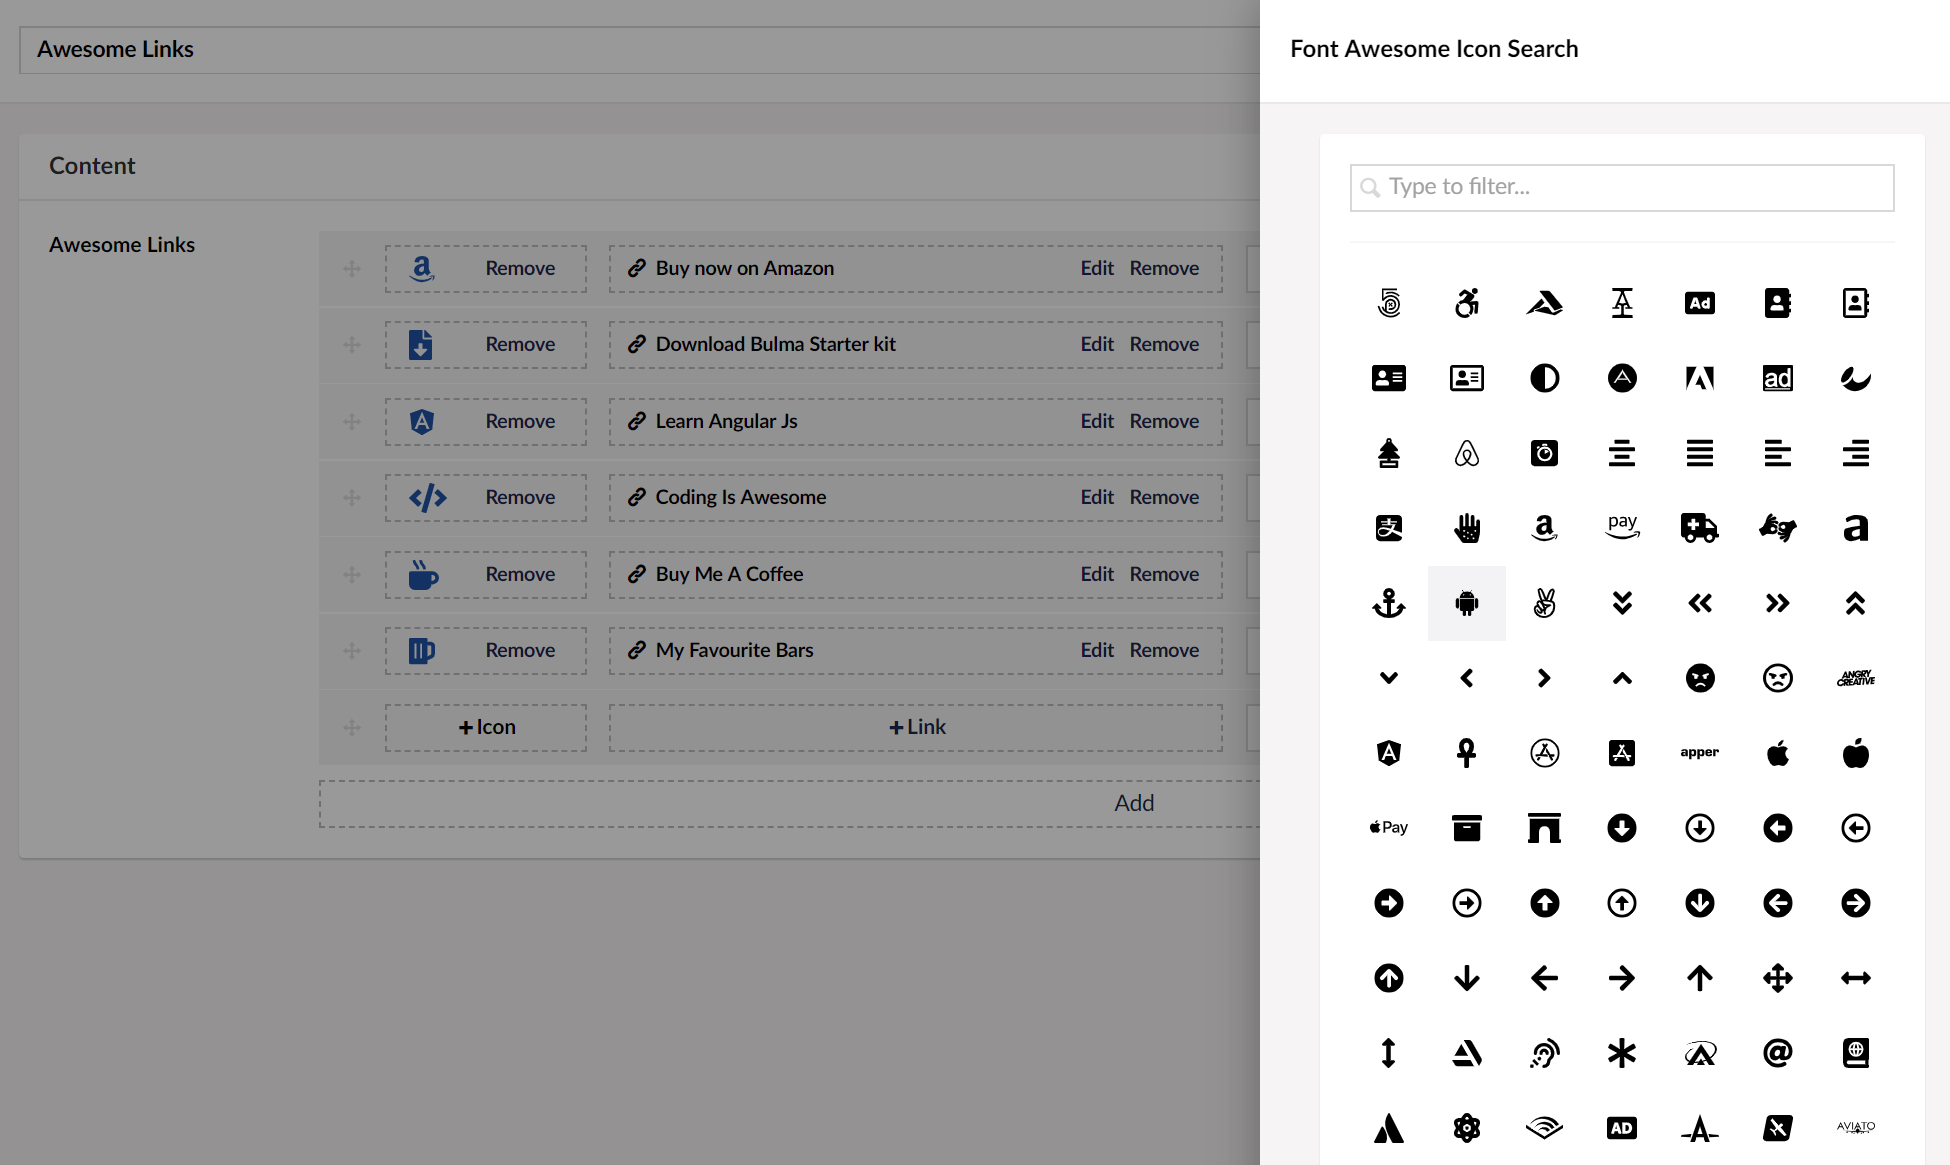Choose the adjust half-circle icon
Viewport: 1950px width, 1165px height.
(1544, 378)
